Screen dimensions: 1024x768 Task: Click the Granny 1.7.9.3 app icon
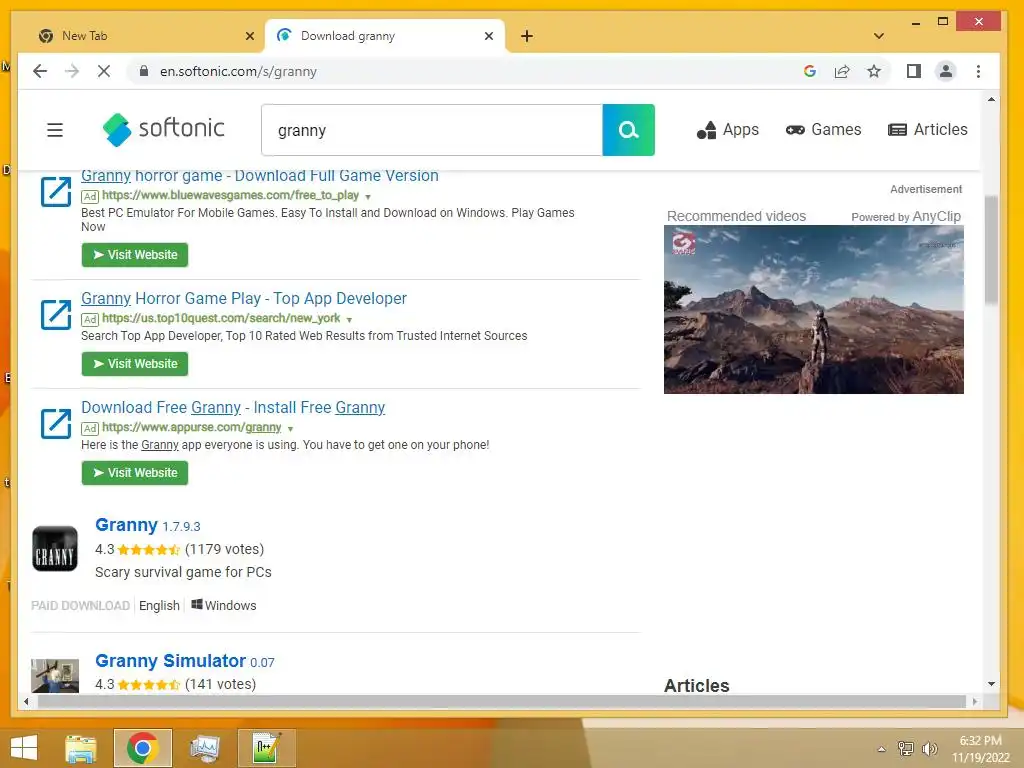click(55, 549)
